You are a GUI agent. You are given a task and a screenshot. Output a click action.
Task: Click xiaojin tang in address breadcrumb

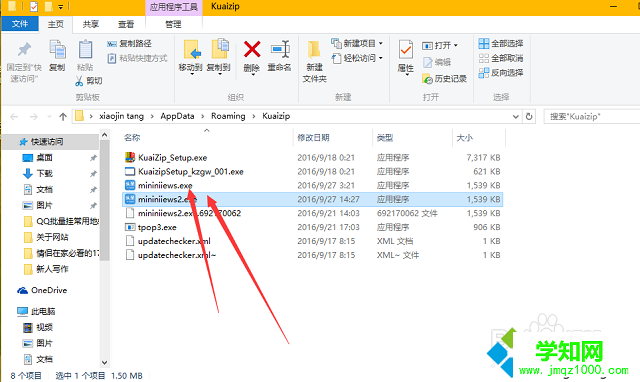[x=121, y=116]
